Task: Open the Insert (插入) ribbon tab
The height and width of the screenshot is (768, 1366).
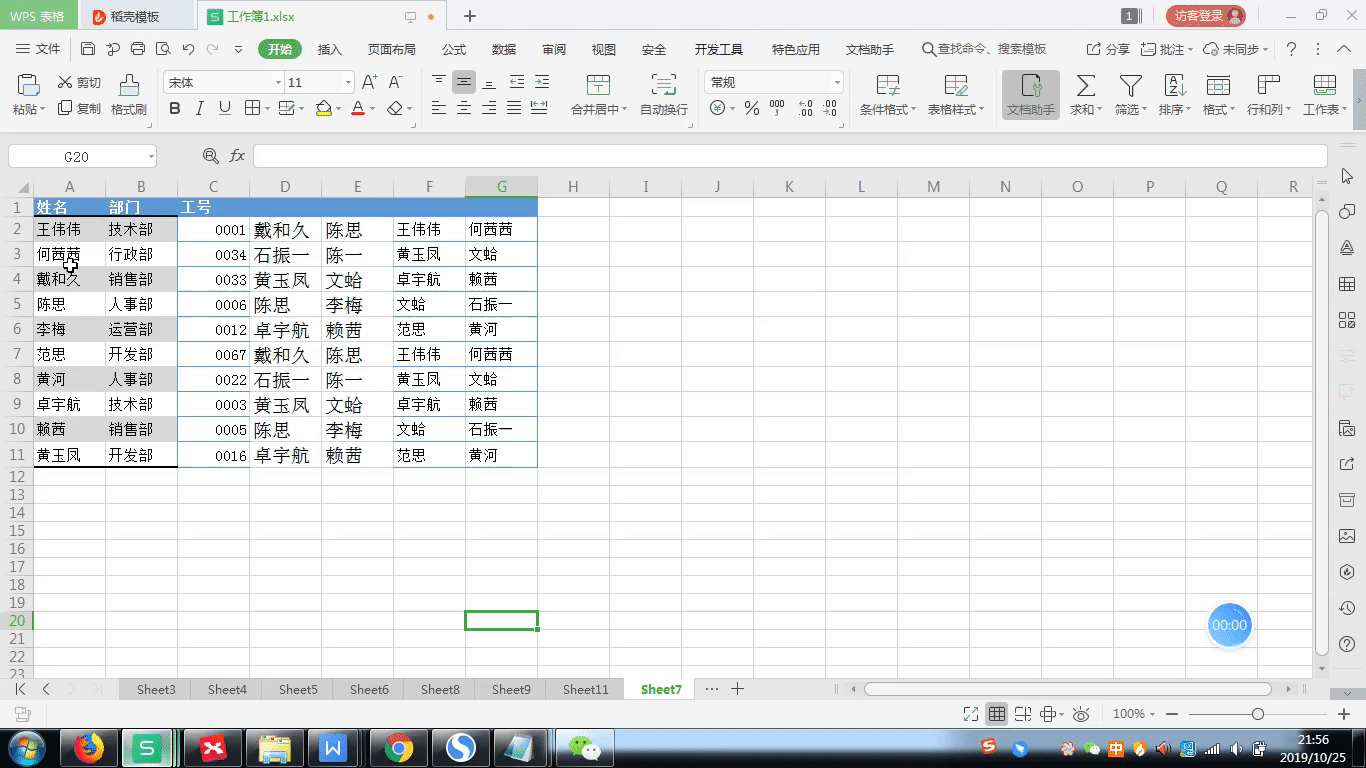Action: (x=329, y=50)
